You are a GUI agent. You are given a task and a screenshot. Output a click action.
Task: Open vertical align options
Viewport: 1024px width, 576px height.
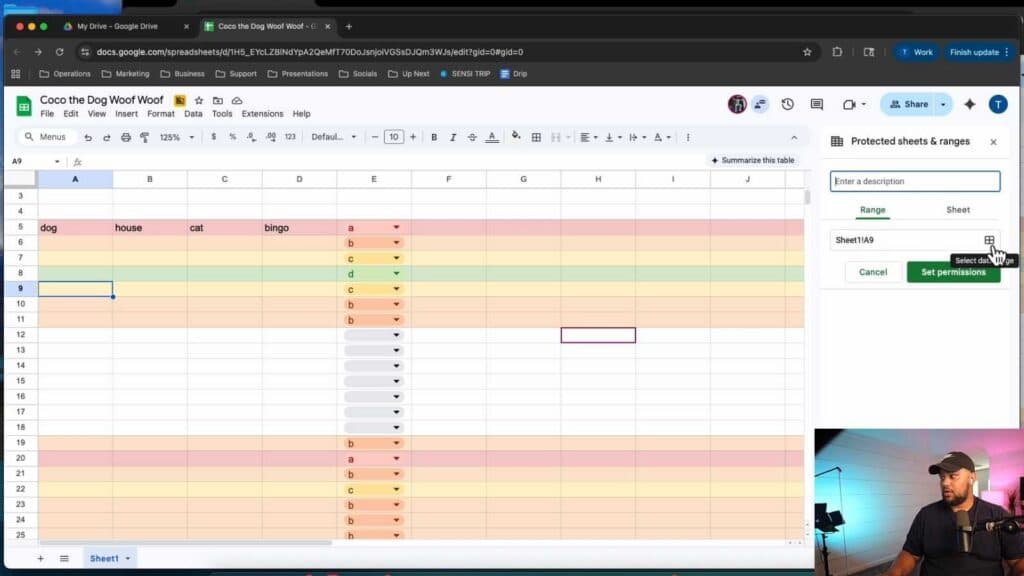pos(613,137)
